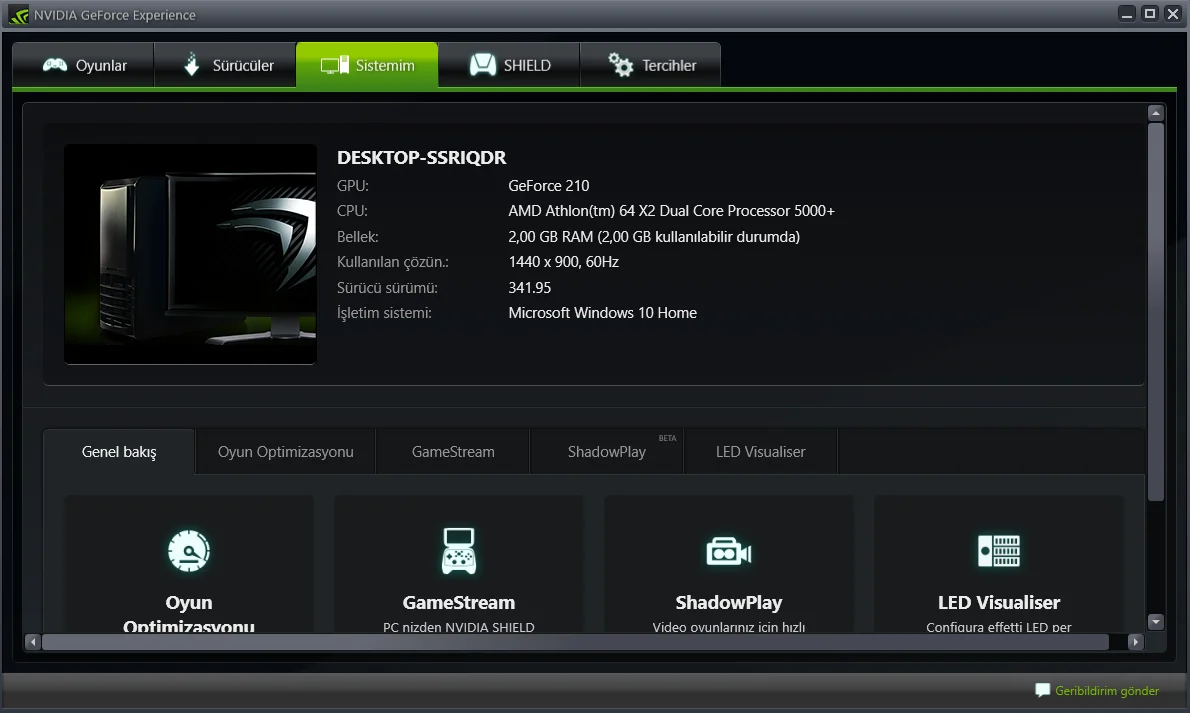Click the DESKTOP-SSRIQDR computer name
The height and width of the screenshot is (713, 1190).
(422, 158)
